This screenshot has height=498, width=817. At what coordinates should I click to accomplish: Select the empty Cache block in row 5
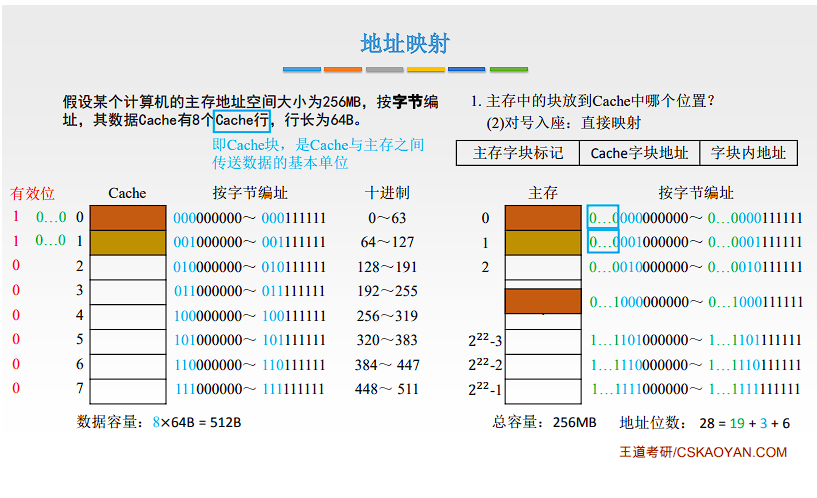[128, 341]
